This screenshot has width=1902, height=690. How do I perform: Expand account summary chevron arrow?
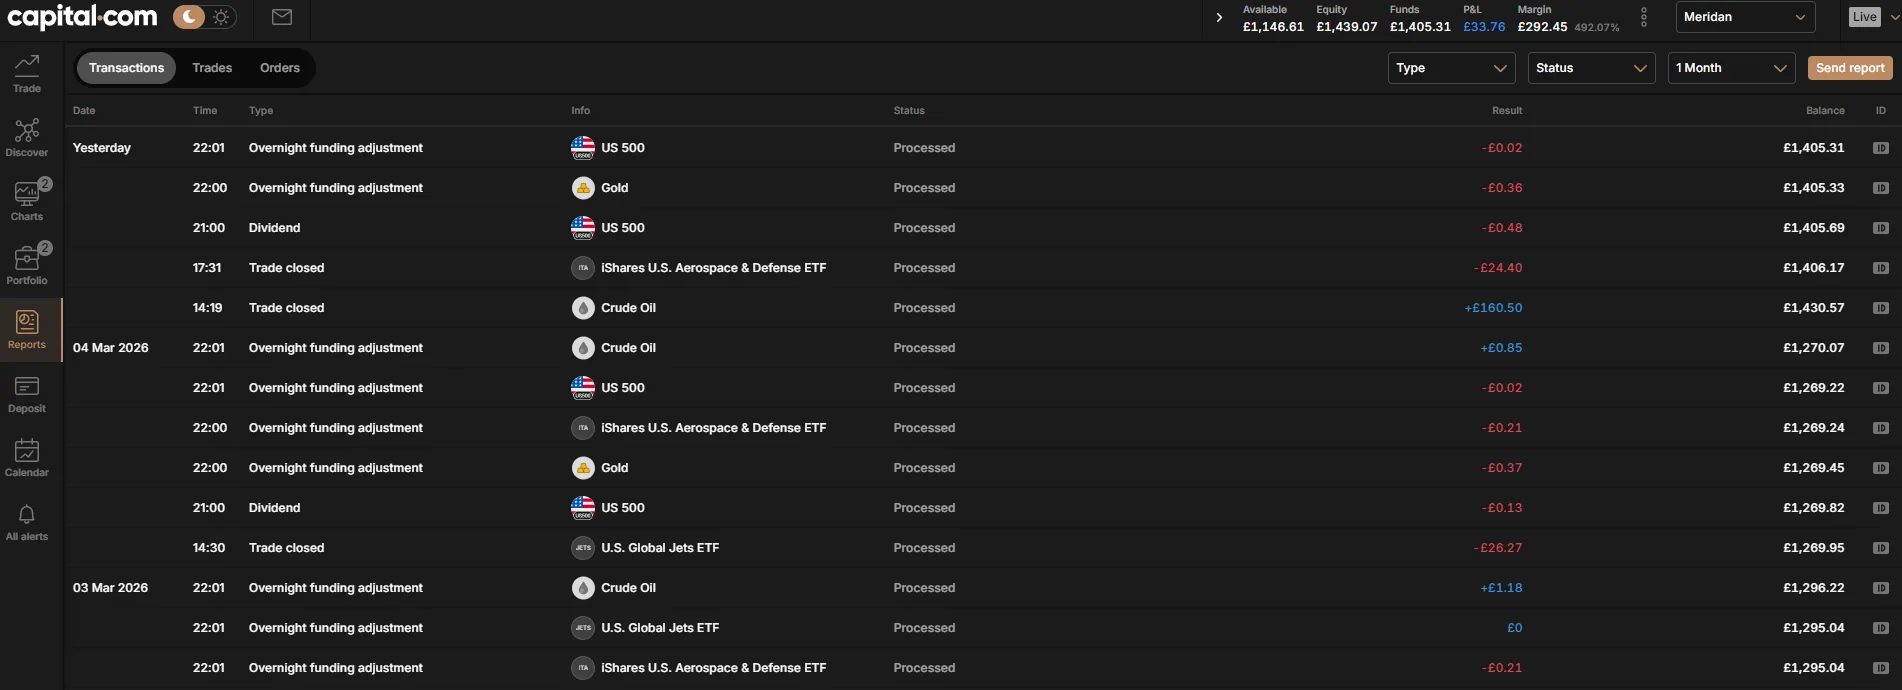pyautogui.click(x=1219, y=17)
